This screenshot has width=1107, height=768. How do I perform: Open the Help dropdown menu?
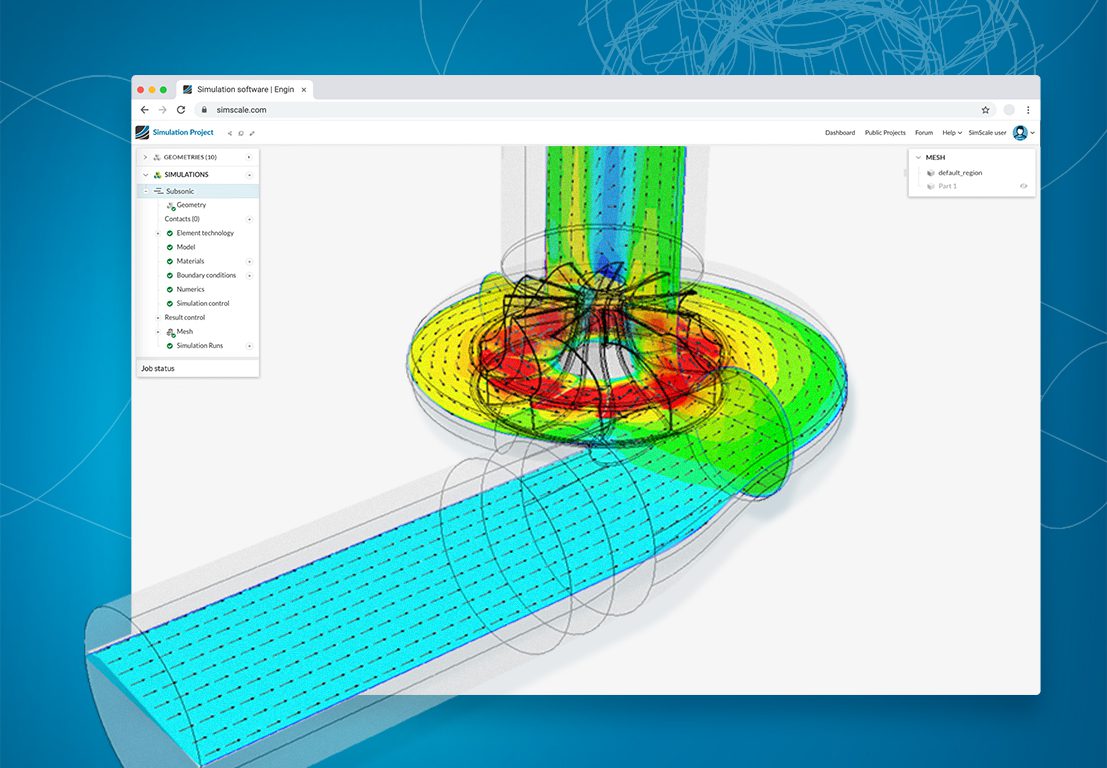tap(952, 133)
